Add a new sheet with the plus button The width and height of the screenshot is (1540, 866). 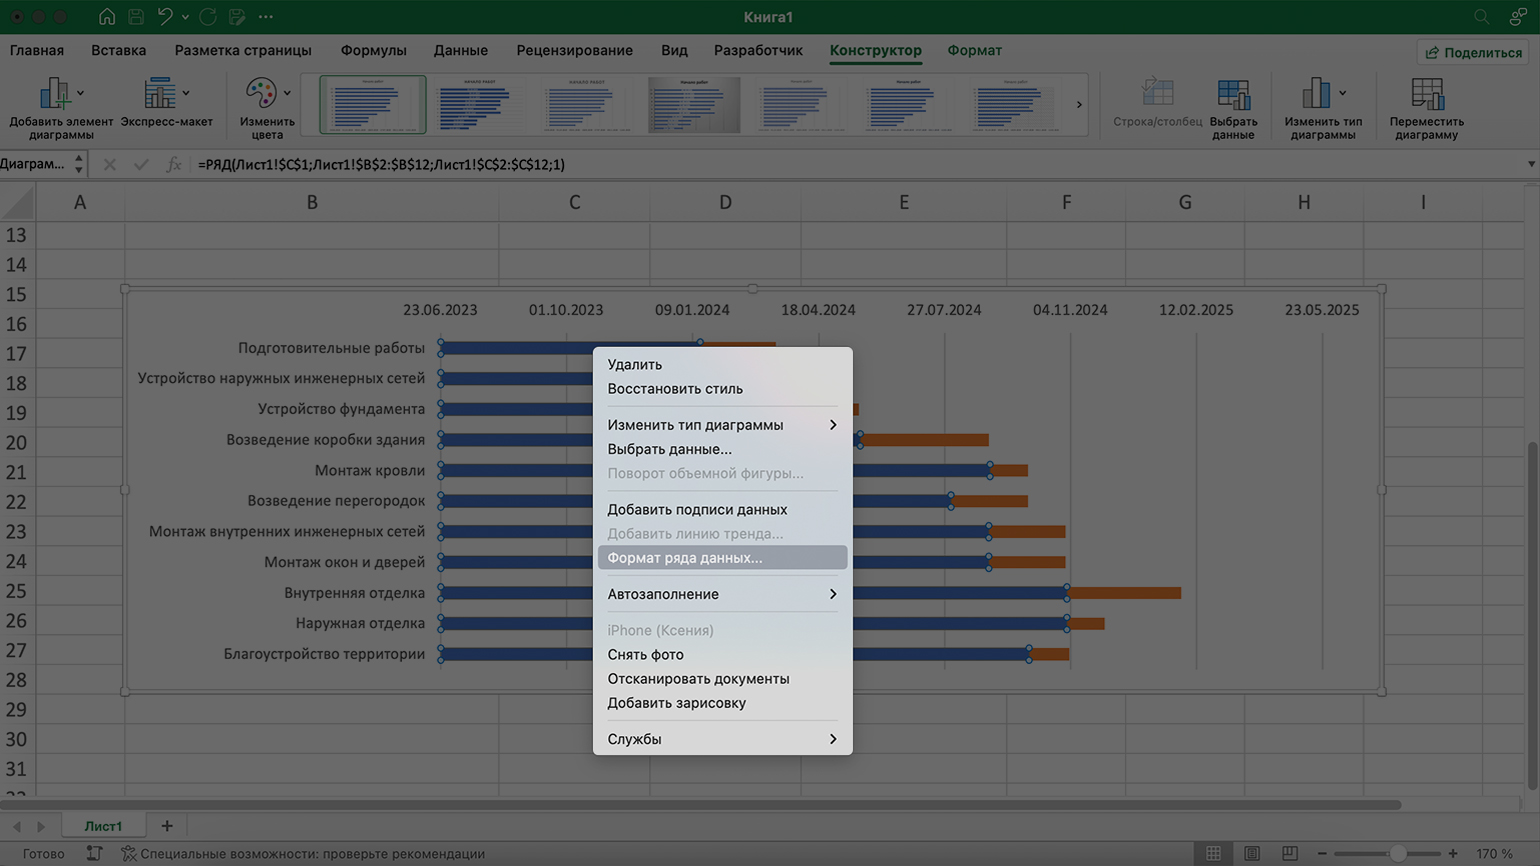pyautogui.click(x=167, y=826)
